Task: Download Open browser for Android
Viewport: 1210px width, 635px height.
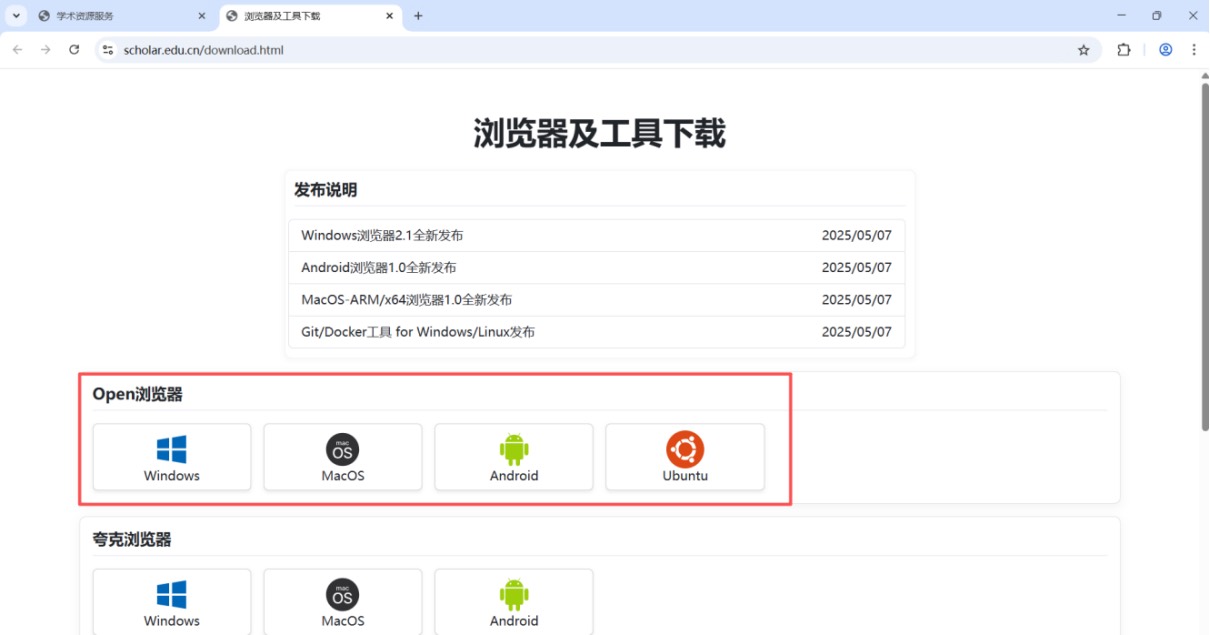Action: point(514,457)
